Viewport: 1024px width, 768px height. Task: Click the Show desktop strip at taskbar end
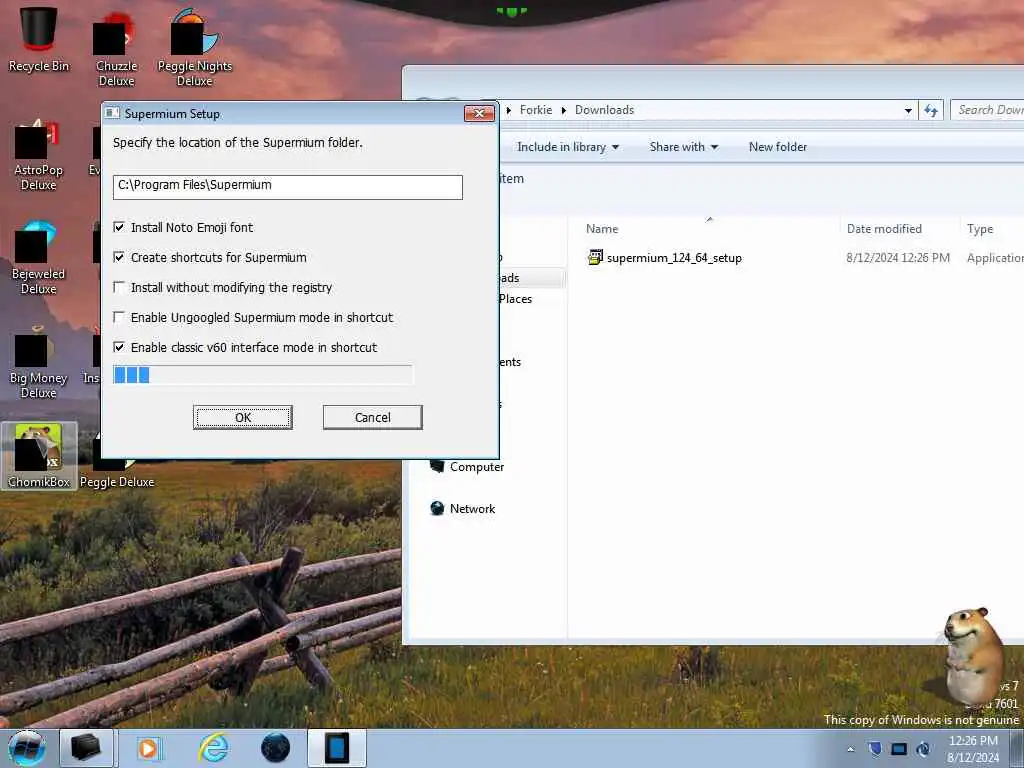coord(1017,748)
